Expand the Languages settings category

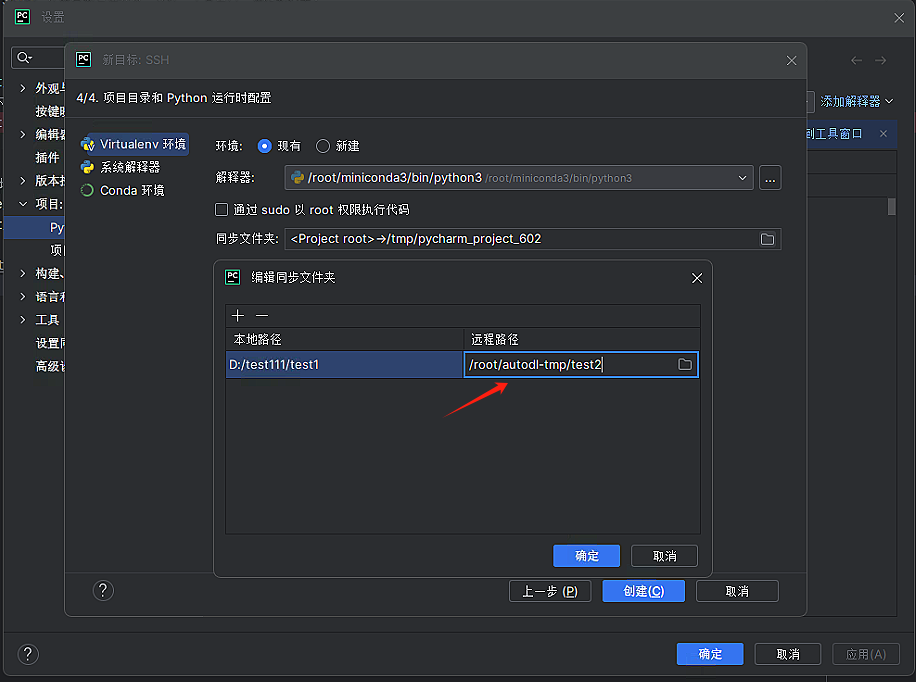tap(23, 296)
